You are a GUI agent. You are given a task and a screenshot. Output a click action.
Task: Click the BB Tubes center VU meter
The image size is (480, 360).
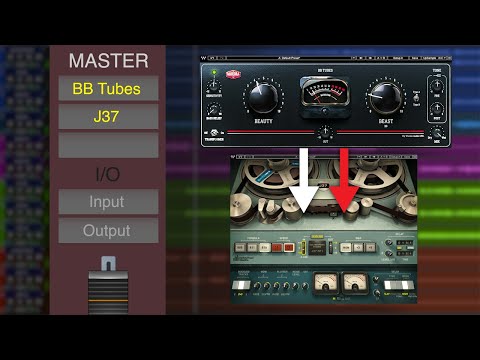coord(325,91)
